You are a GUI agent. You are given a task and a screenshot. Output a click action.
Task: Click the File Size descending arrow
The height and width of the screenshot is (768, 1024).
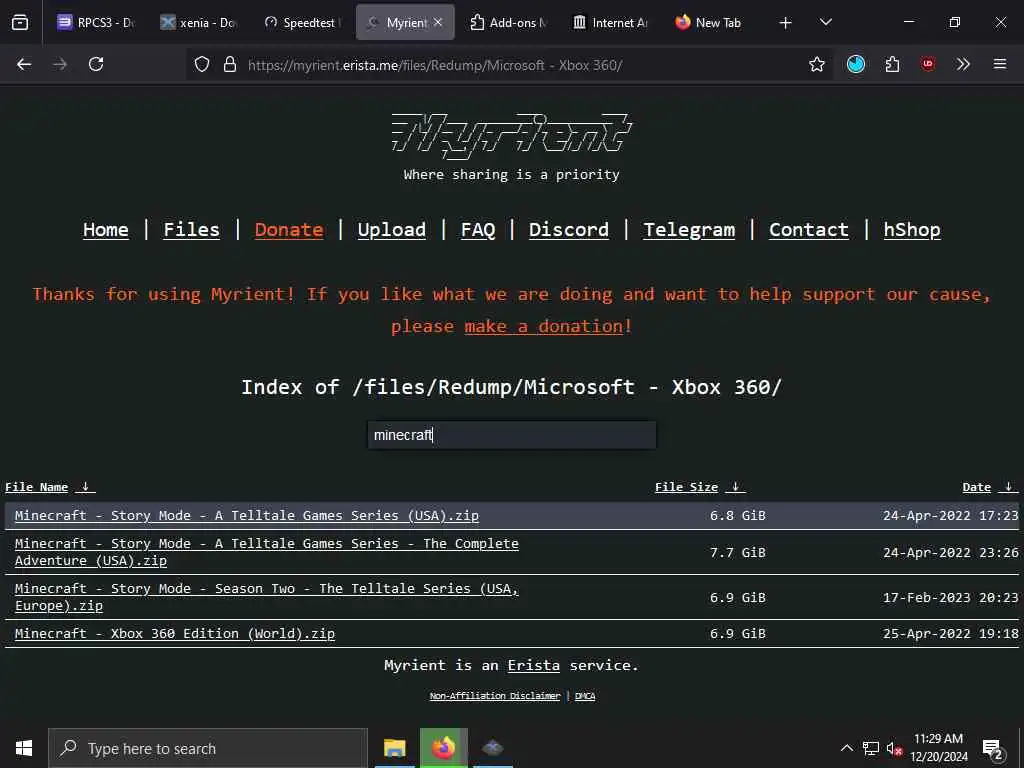pos(736,487)
